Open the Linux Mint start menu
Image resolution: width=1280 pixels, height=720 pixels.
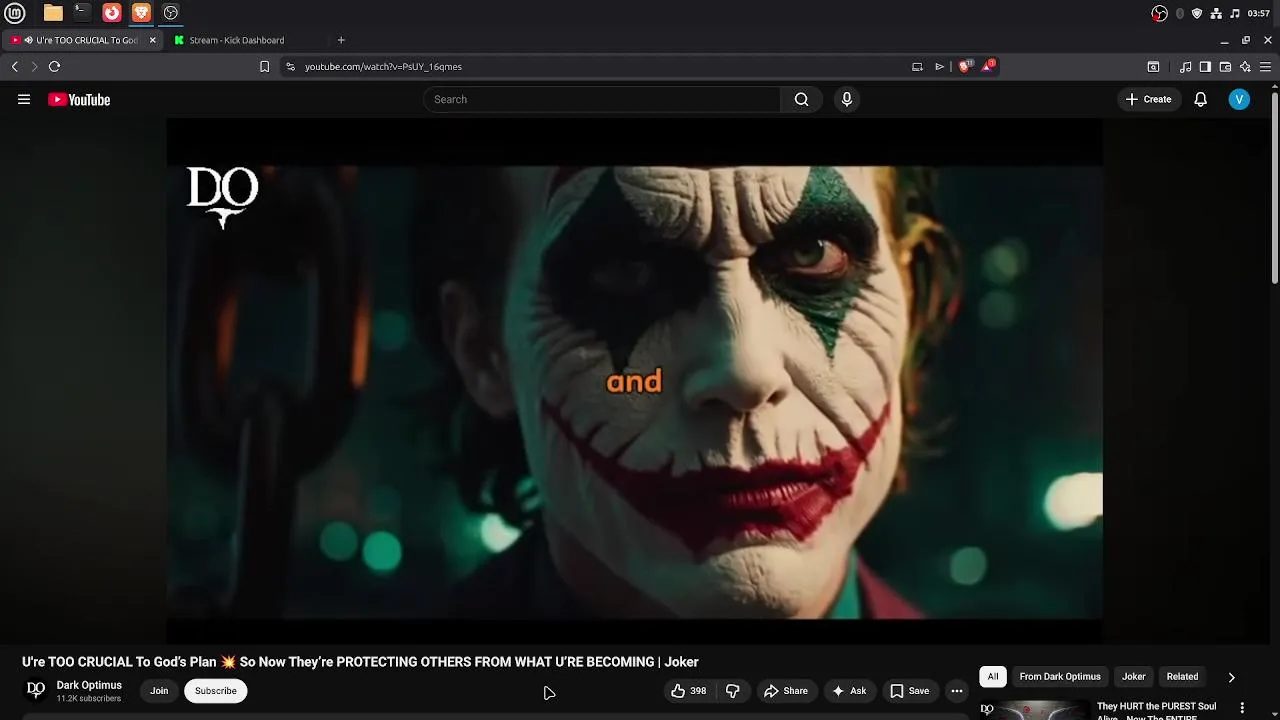coord(15,13)
